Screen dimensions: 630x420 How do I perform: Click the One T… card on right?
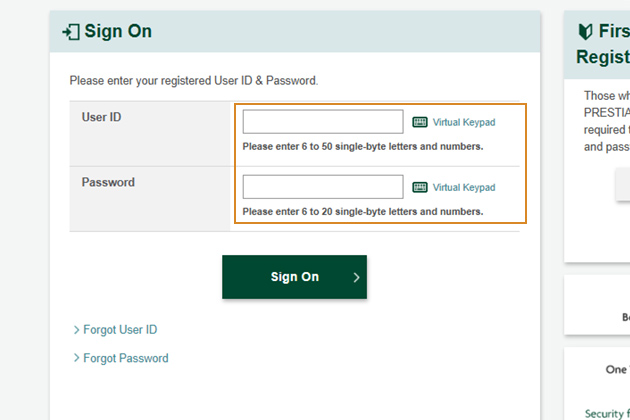[x=616, y=369]
